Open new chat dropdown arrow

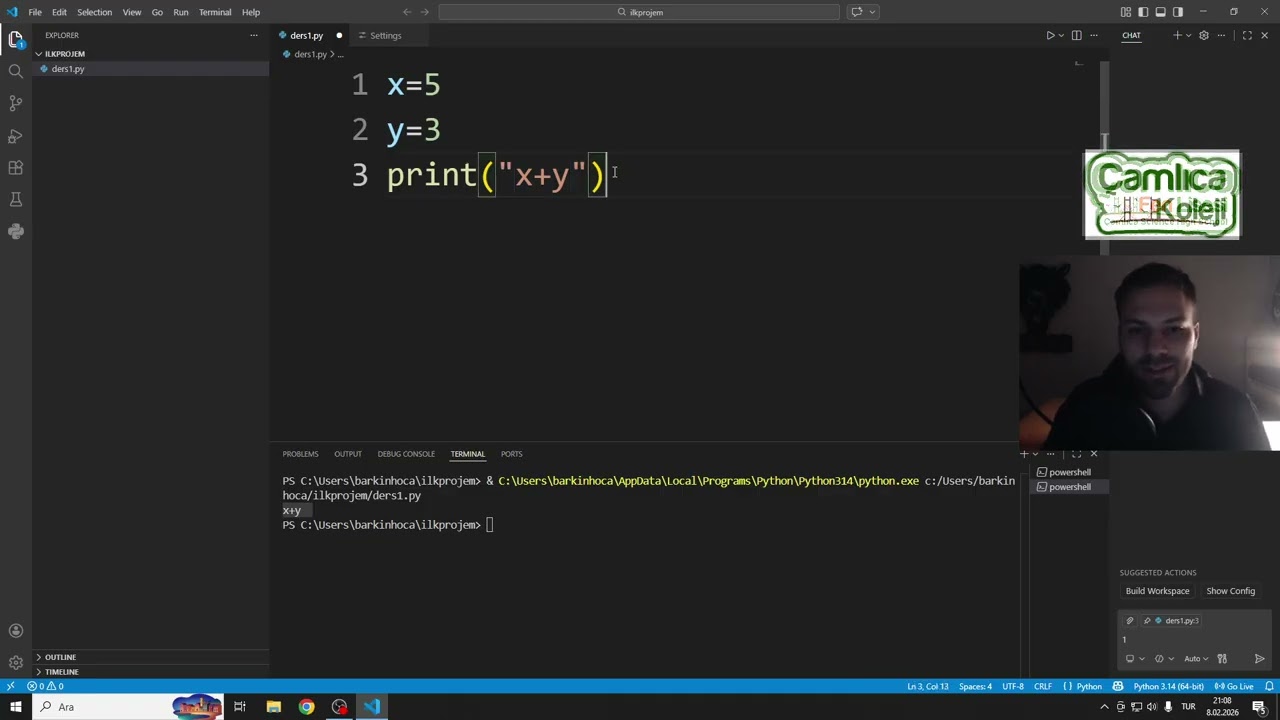tap(1188, 35)
